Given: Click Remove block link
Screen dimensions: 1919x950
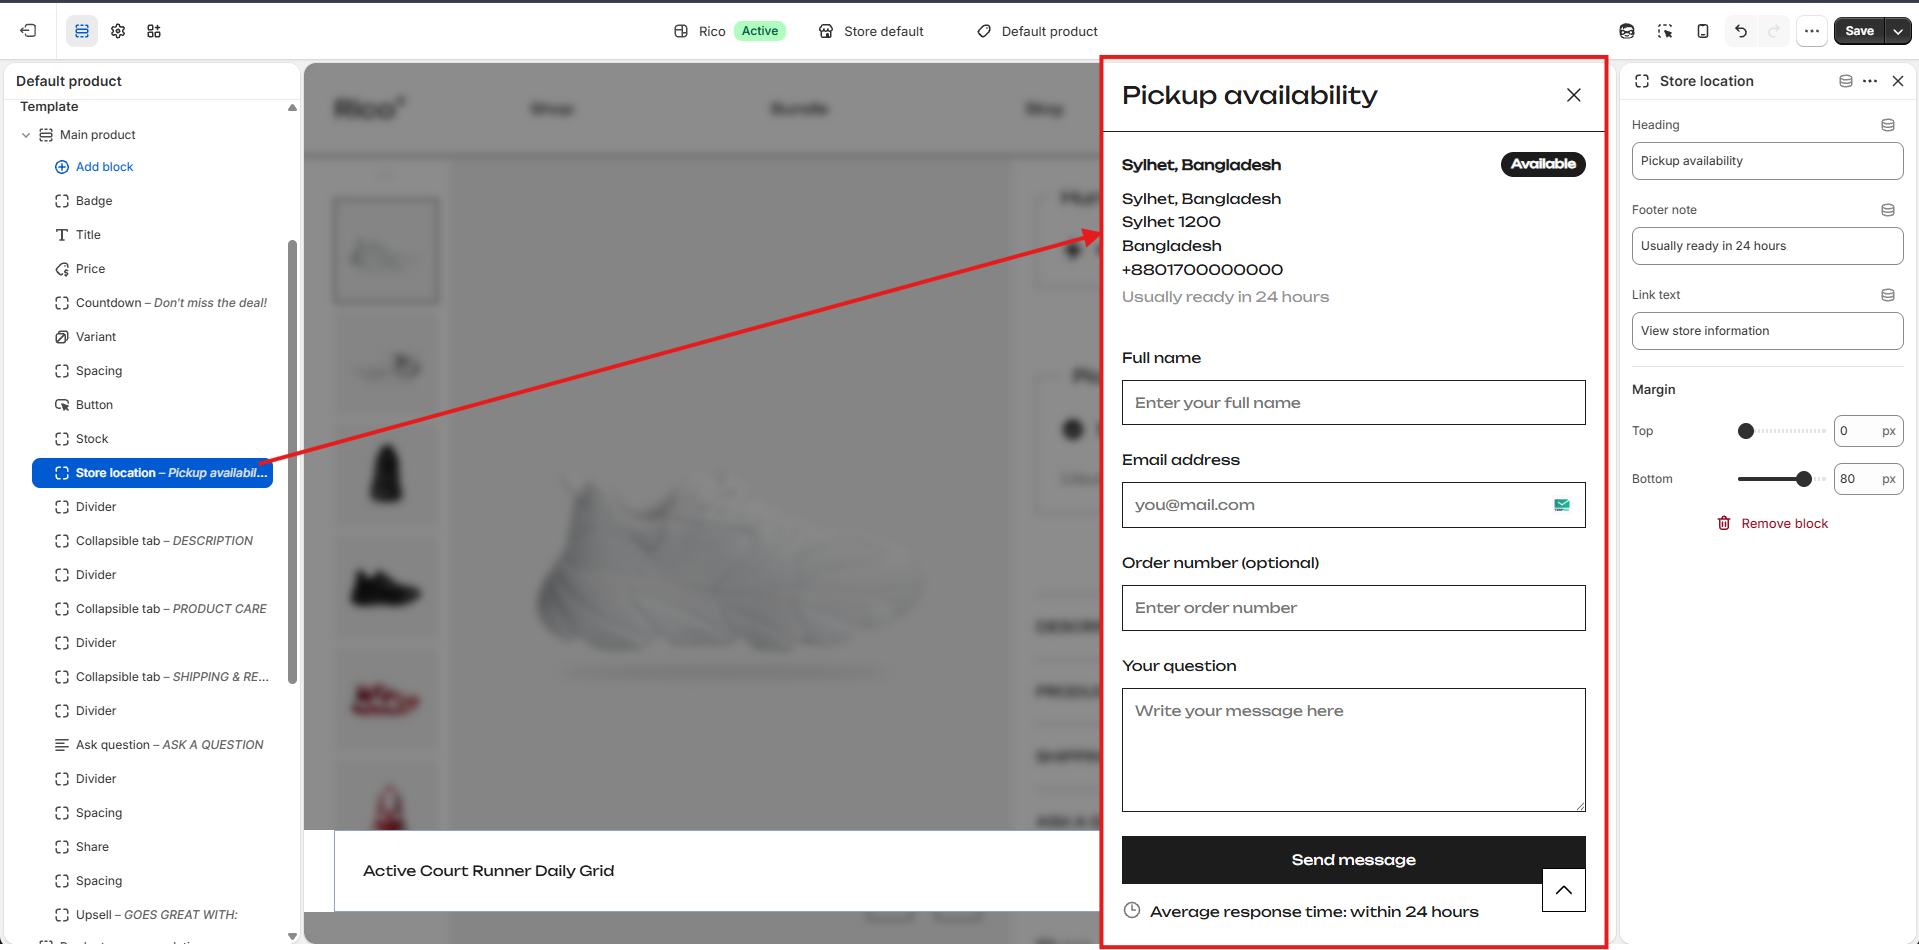Looking at the screenshot, I should point(1773,523).
